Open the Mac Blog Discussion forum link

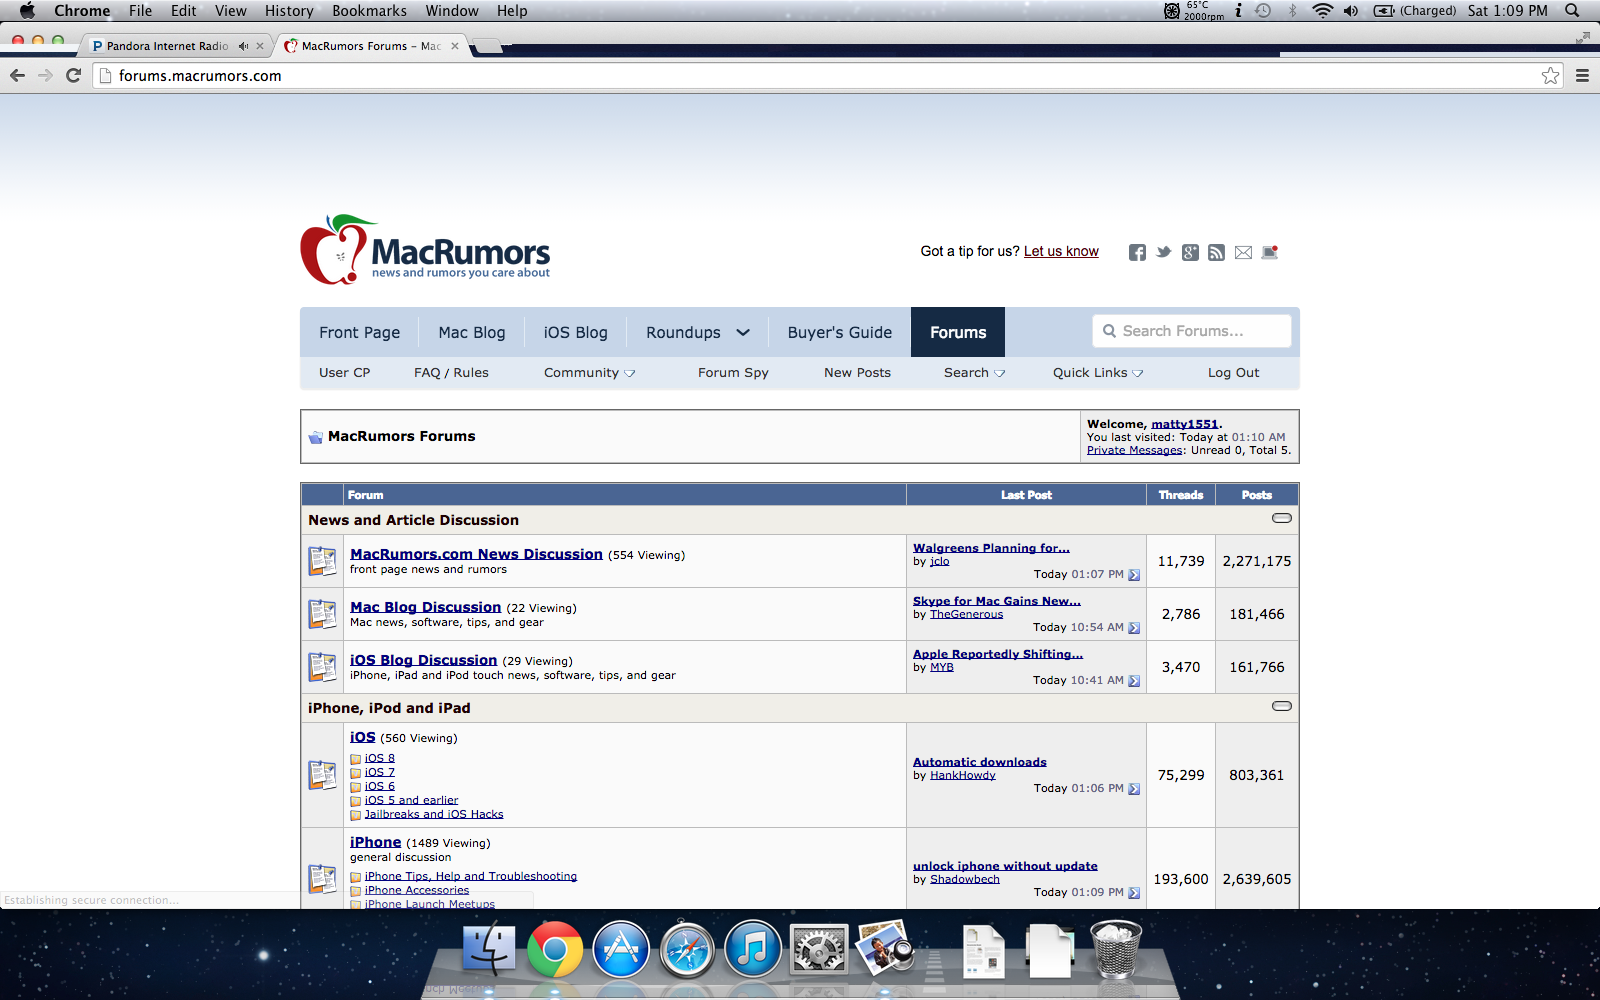coord(425,607)
